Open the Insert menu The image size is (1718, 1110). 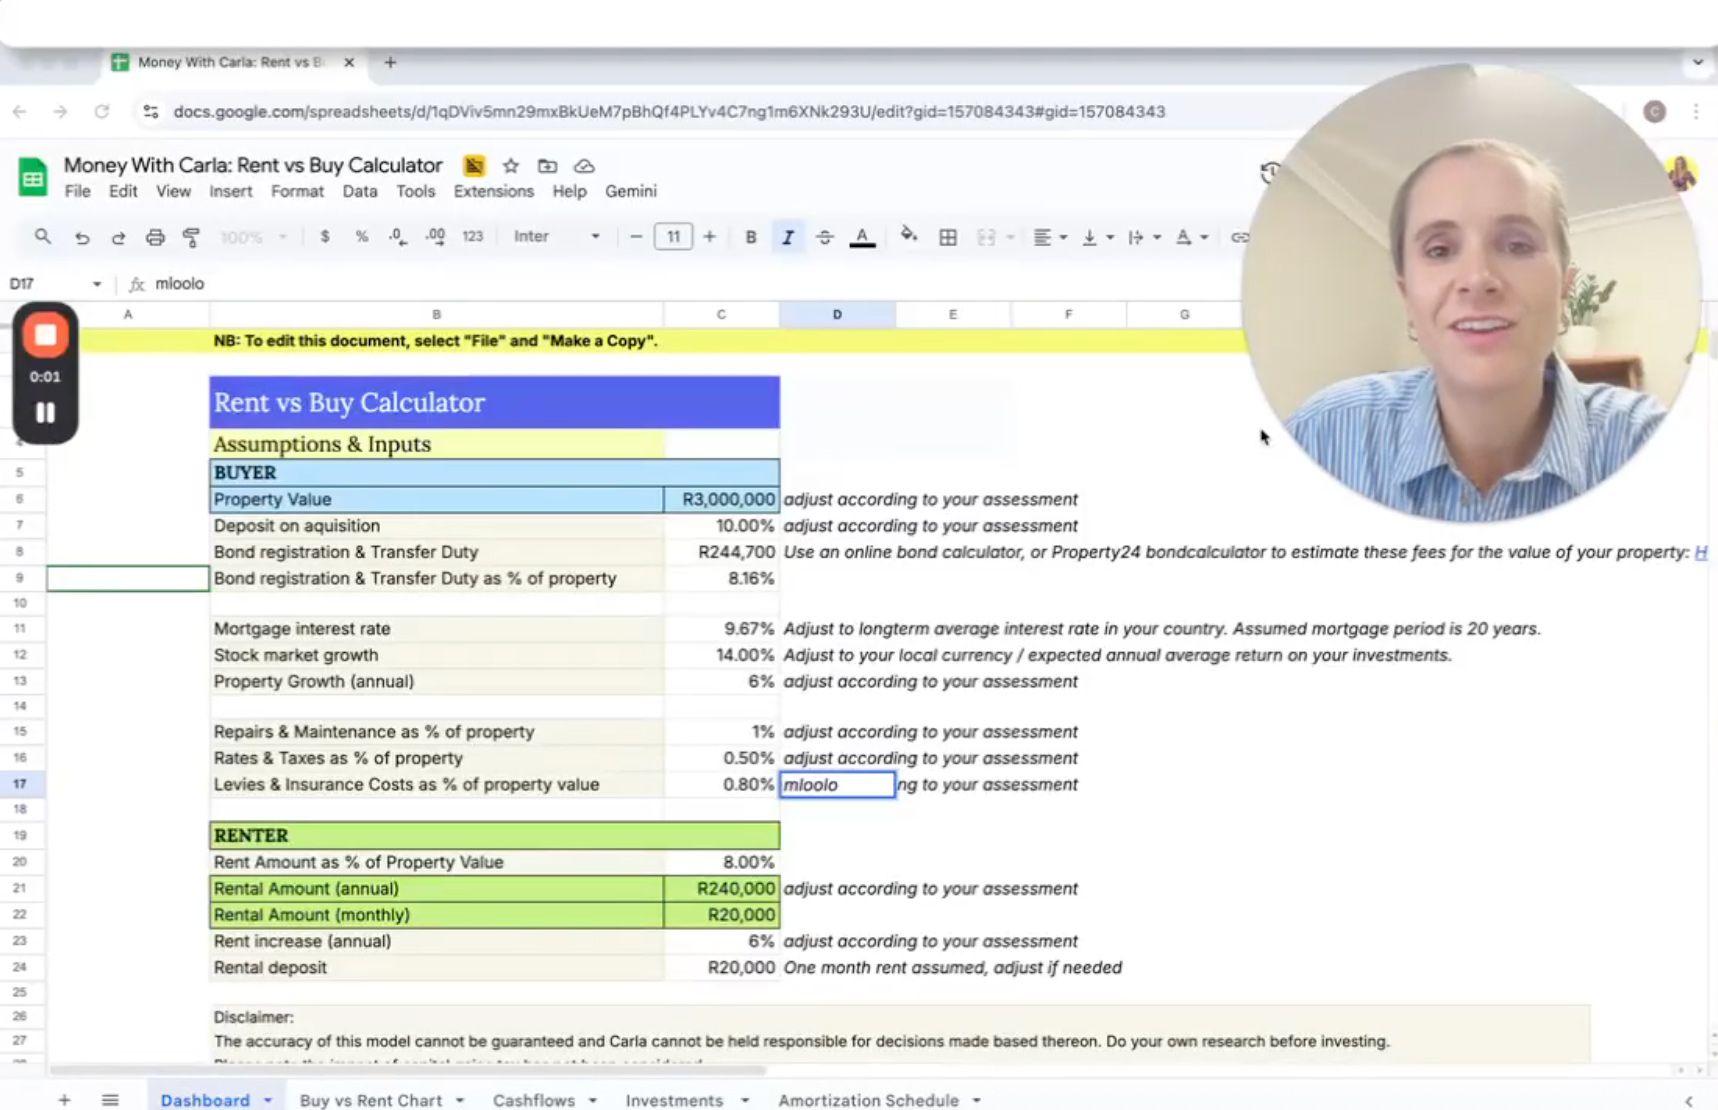[x=230, y=191]
